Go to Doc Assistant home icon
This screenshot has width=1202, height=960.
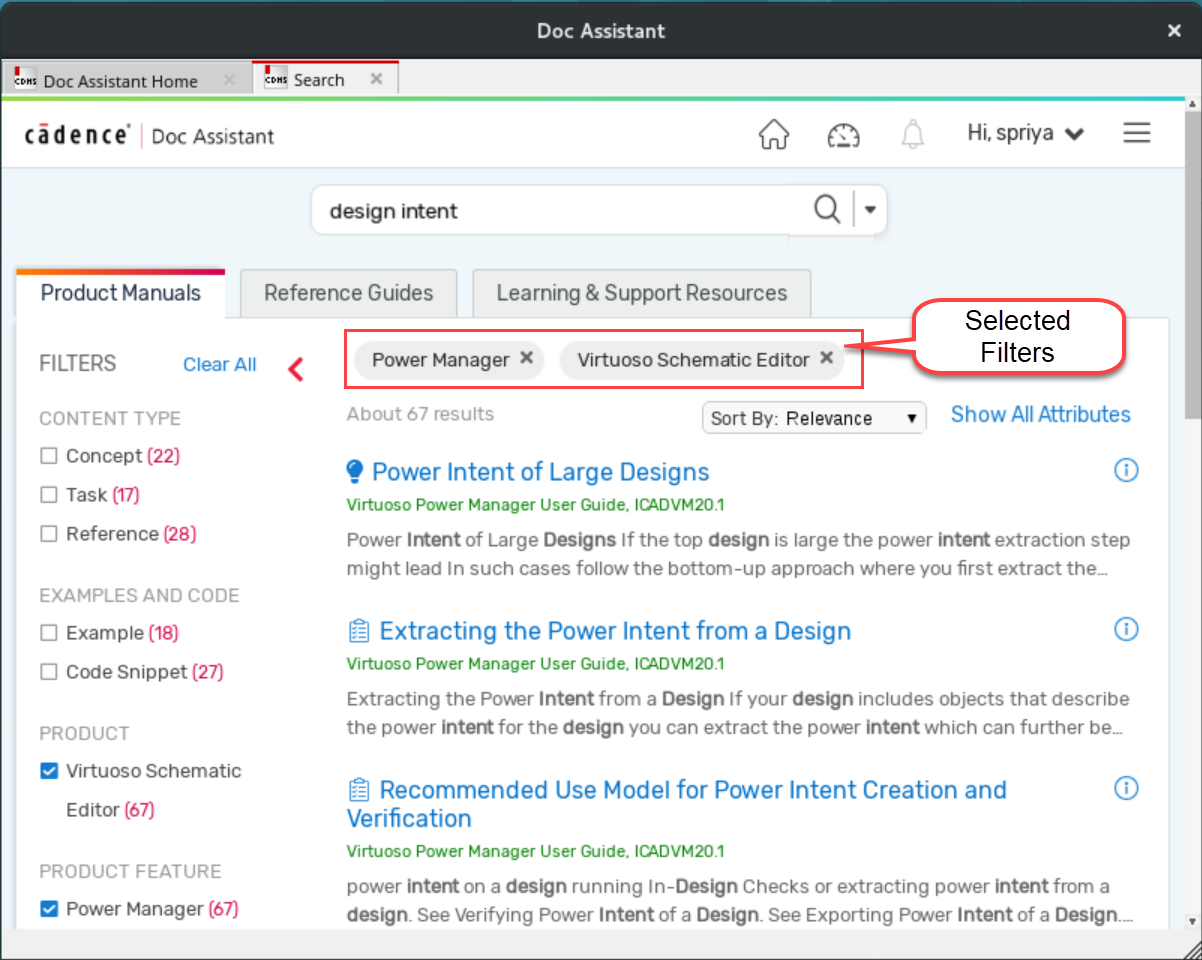[x=774, y=135]
